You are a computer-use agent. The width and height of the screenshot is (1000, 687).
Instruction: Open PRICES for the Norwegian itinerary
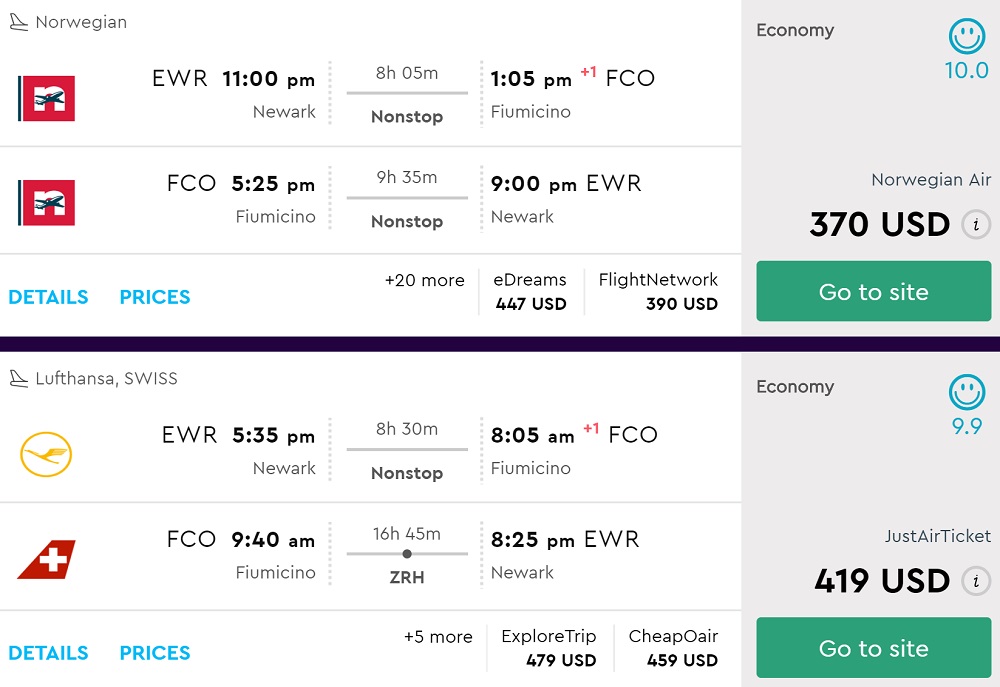click(154, 297)
